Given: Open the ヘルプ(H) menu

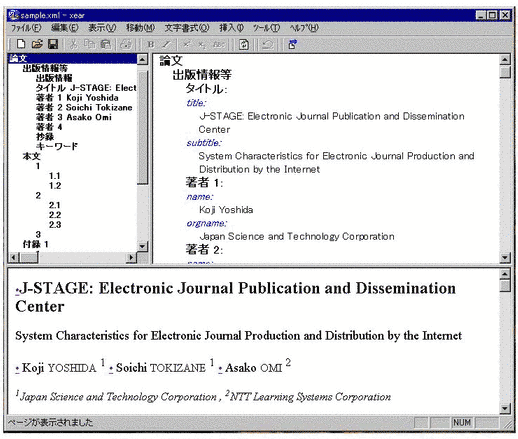Looking at the screenshot, I should tap(304, 28).
